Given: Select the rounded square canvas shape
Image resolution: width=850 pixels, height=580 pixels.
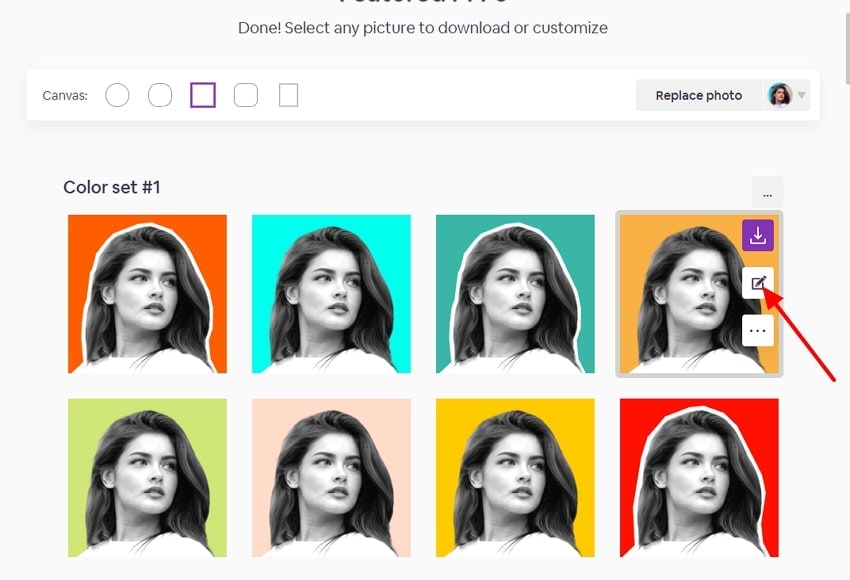Looking at the screenshot, I should [x=246, y=95].
